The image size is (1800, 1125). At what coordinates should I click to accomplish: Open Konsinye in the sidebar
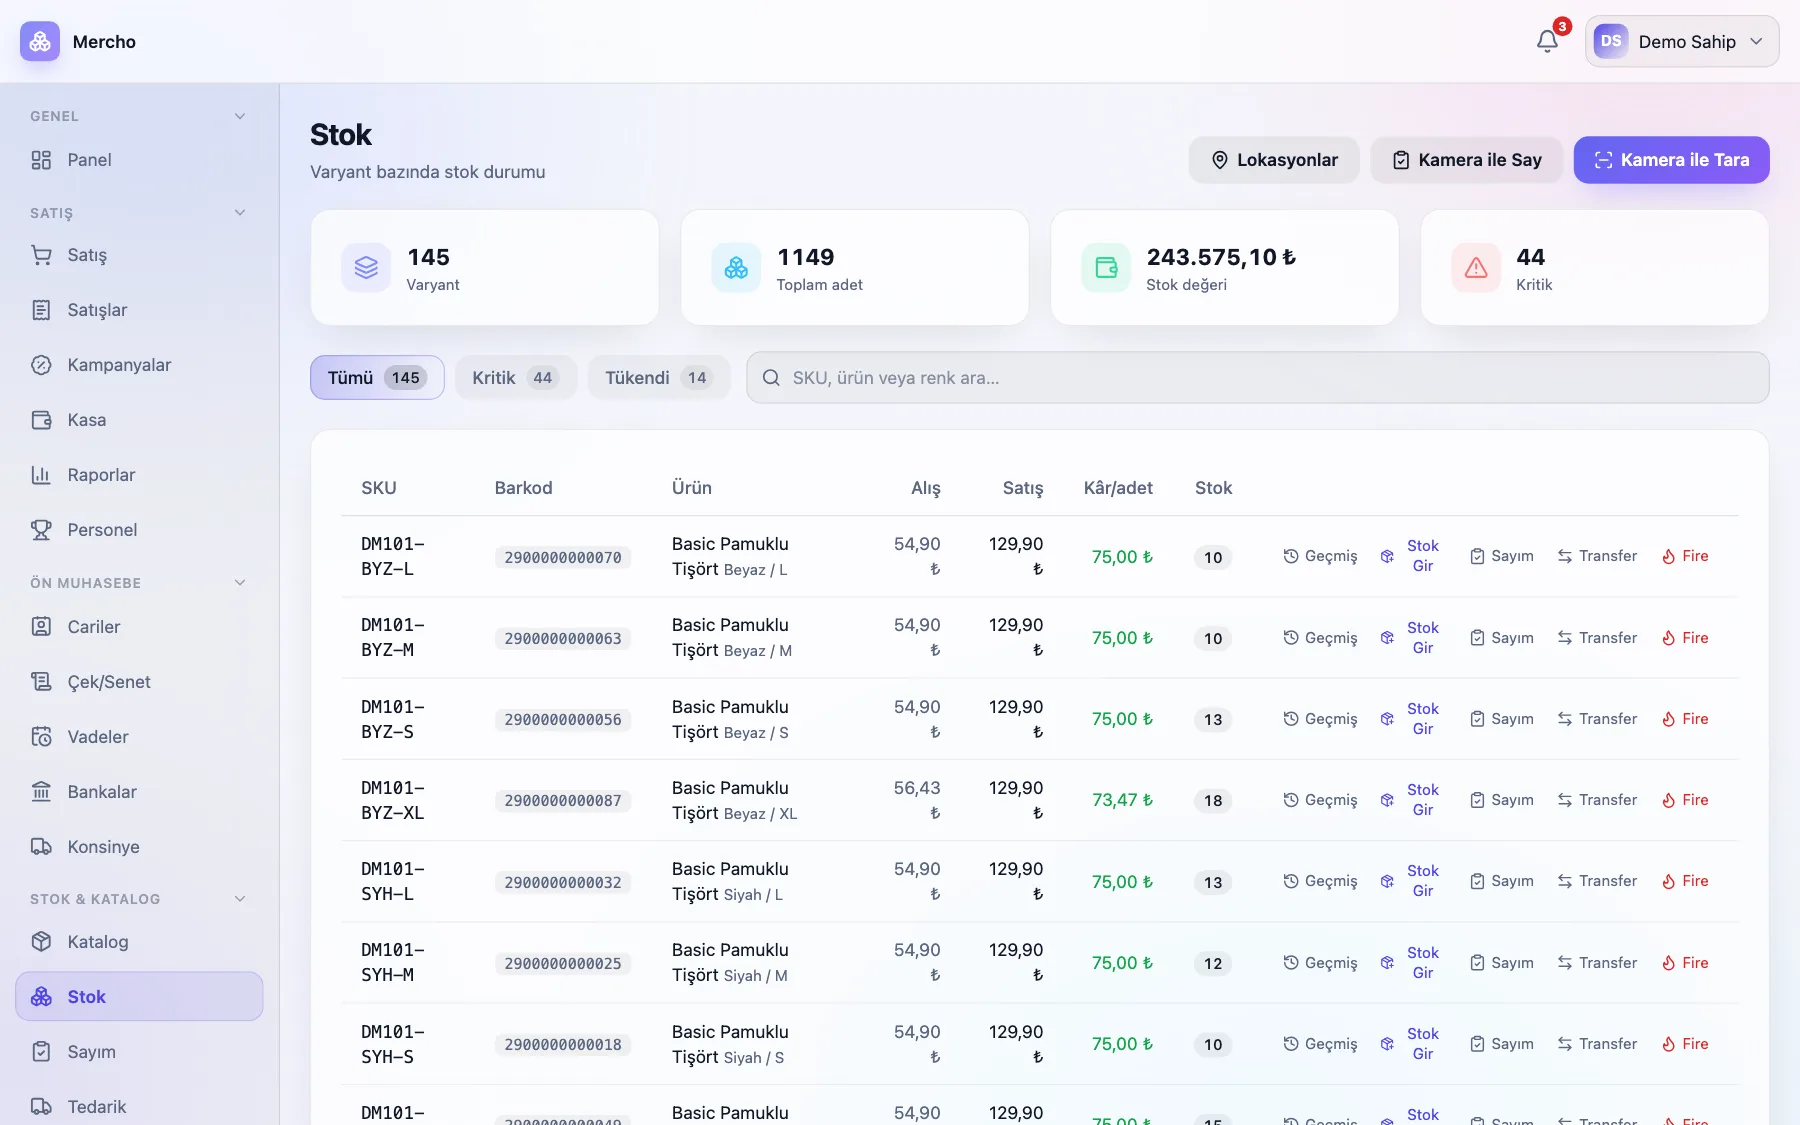(139, 847)
